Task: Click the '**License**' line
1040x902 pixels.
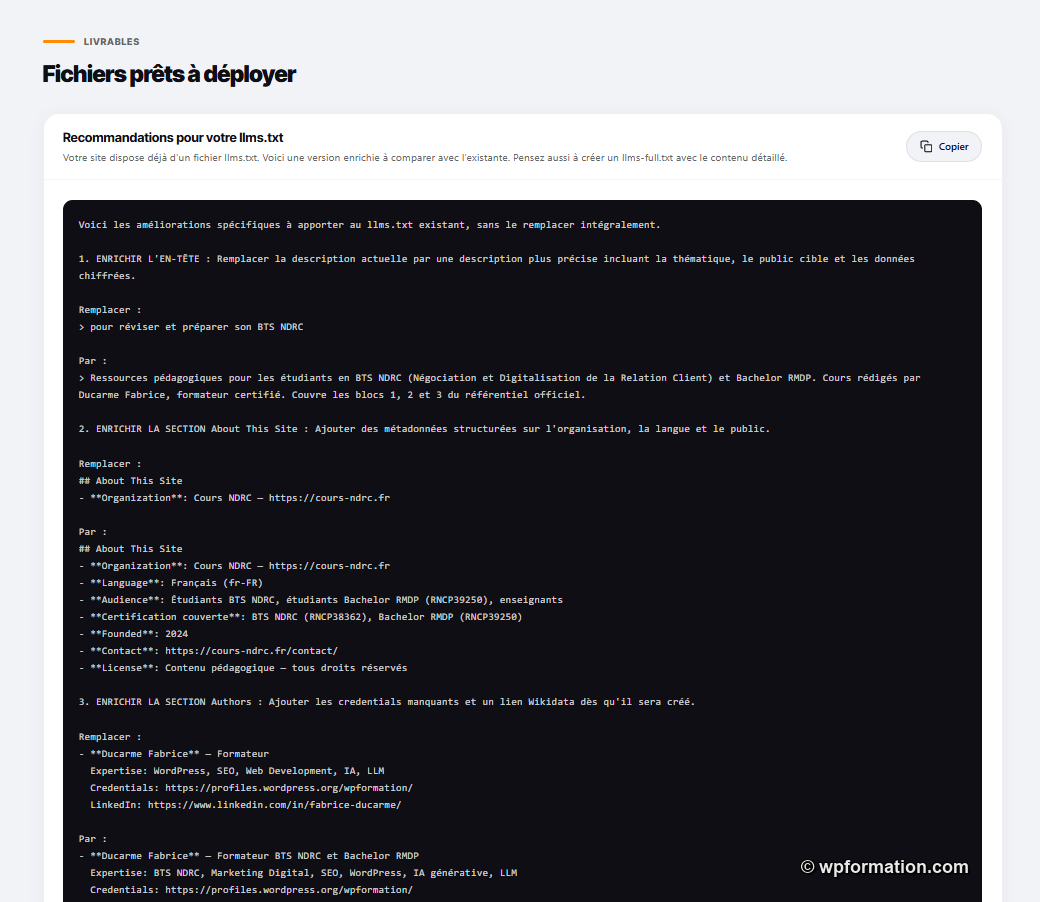Action: [x=243, y=668]
